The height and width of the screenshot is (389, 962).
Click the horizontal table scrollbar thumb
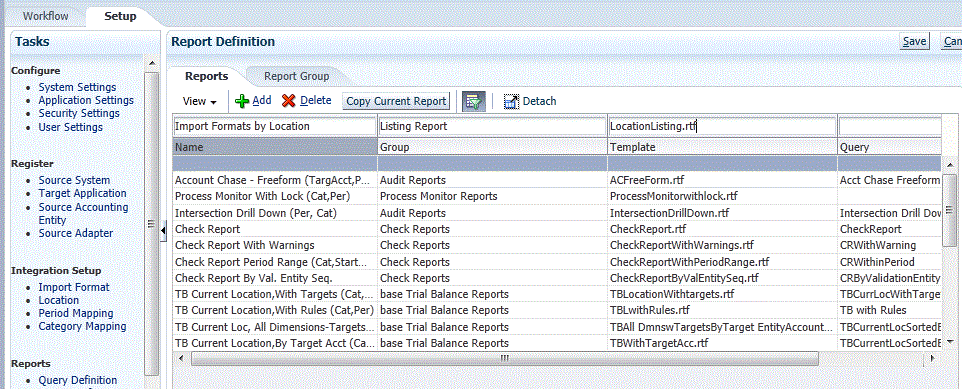pyautogui.click(x=504, y=358)
